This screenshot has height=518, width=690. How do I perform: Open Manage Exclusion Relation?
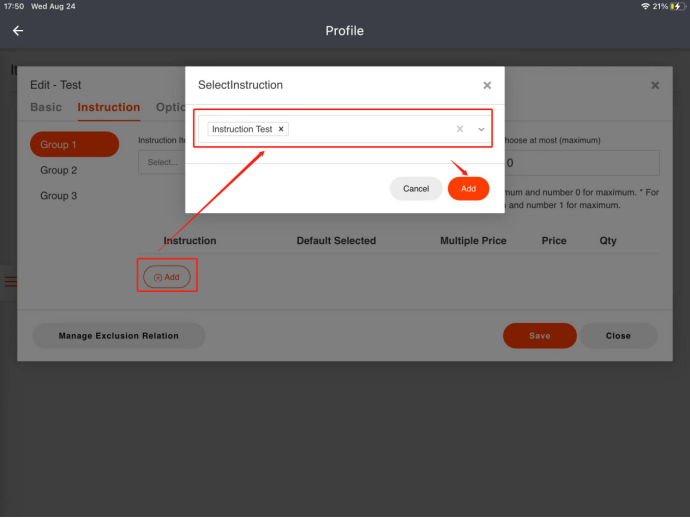(119, 336)
